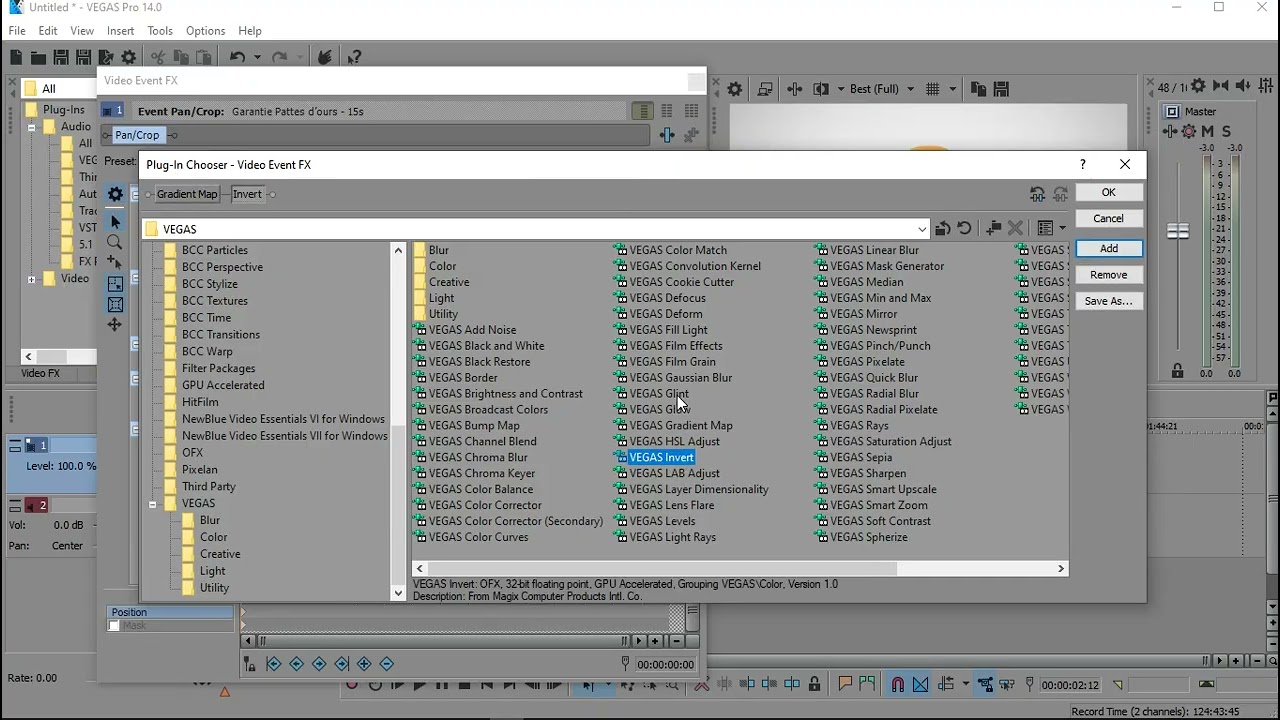Select the normal edit arrow tool in Pan/Crop
This screenshot has width=1280, height=720.
pyautogui.click(x=115, y=221)
